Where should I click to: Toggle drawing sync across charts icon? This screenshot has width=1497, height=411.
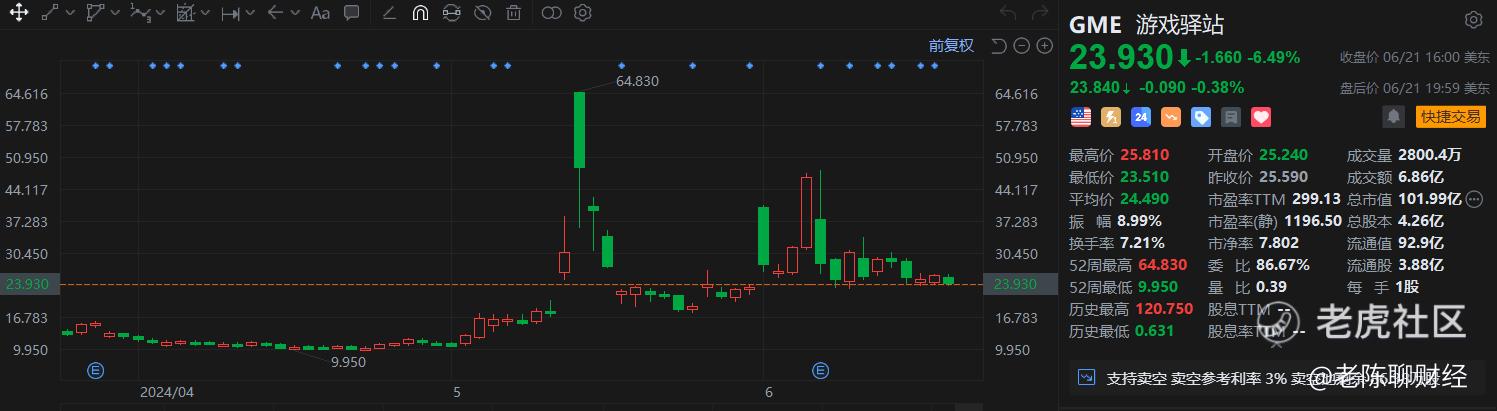click(451, 13)
